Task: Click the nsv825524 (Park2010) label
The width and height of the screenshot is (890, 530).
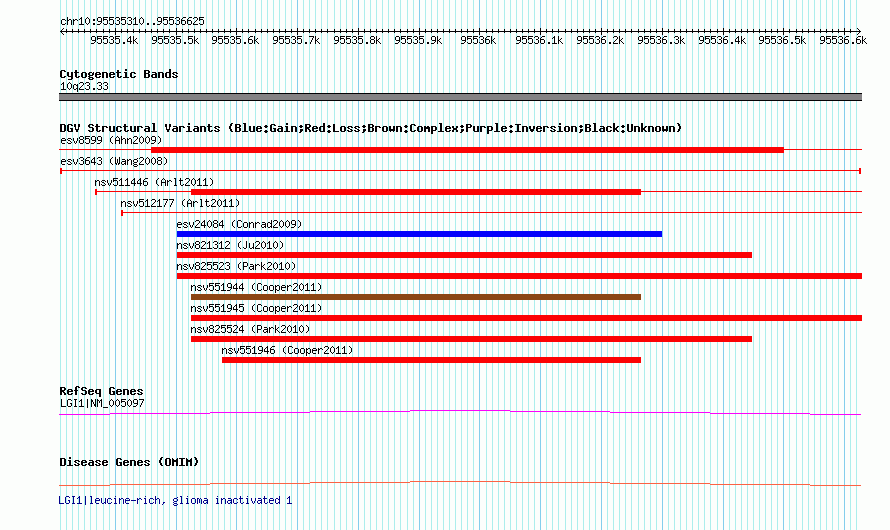Action: point(250,329)
